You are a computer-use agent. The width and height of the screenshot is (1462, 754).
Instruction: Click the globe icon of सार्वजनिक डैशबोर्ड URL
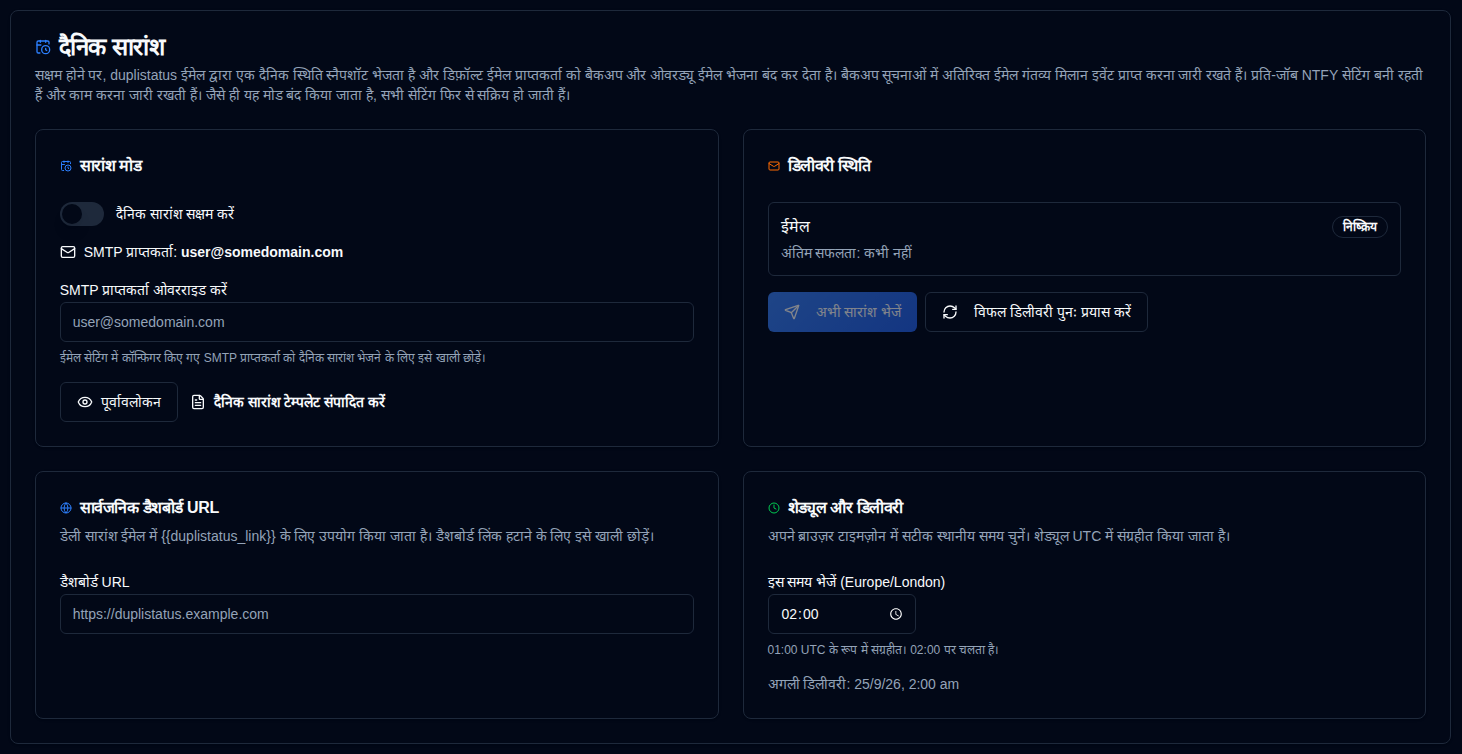coord(66,508)
